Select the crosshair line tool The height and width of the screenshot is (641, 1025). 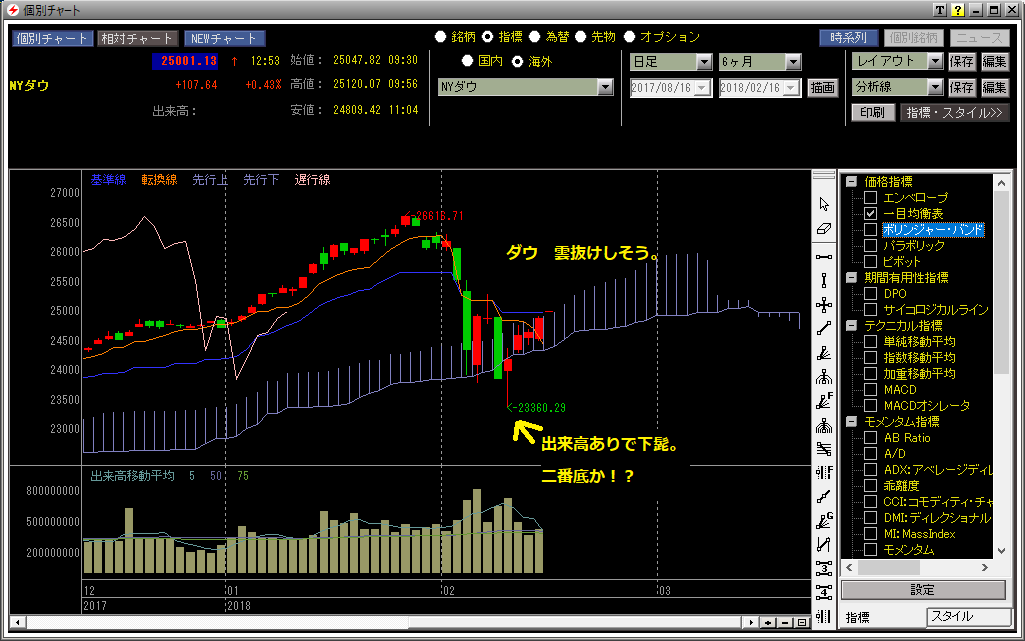(824, 304)
